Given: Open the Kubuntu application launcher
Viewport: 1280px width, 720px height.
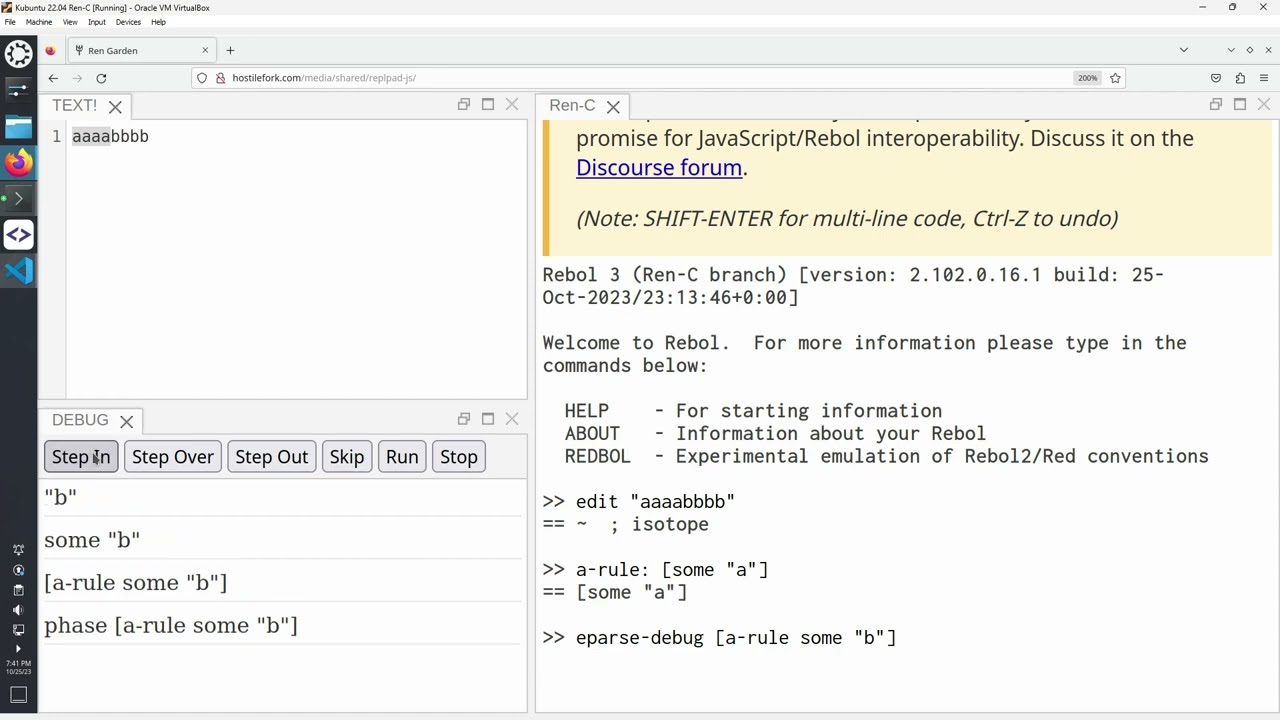Looking at the screenshot, I should pyautogui.click(x=18, y=54).
